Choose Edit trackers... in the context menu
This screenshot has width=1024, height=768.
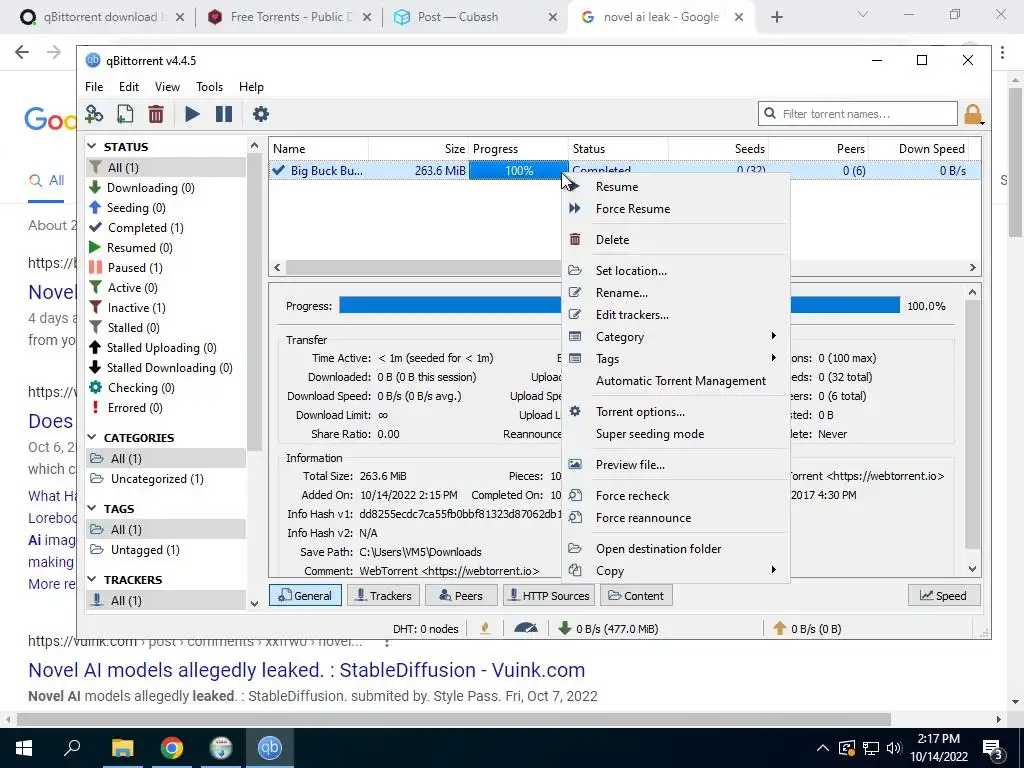[x=676, y=315]
